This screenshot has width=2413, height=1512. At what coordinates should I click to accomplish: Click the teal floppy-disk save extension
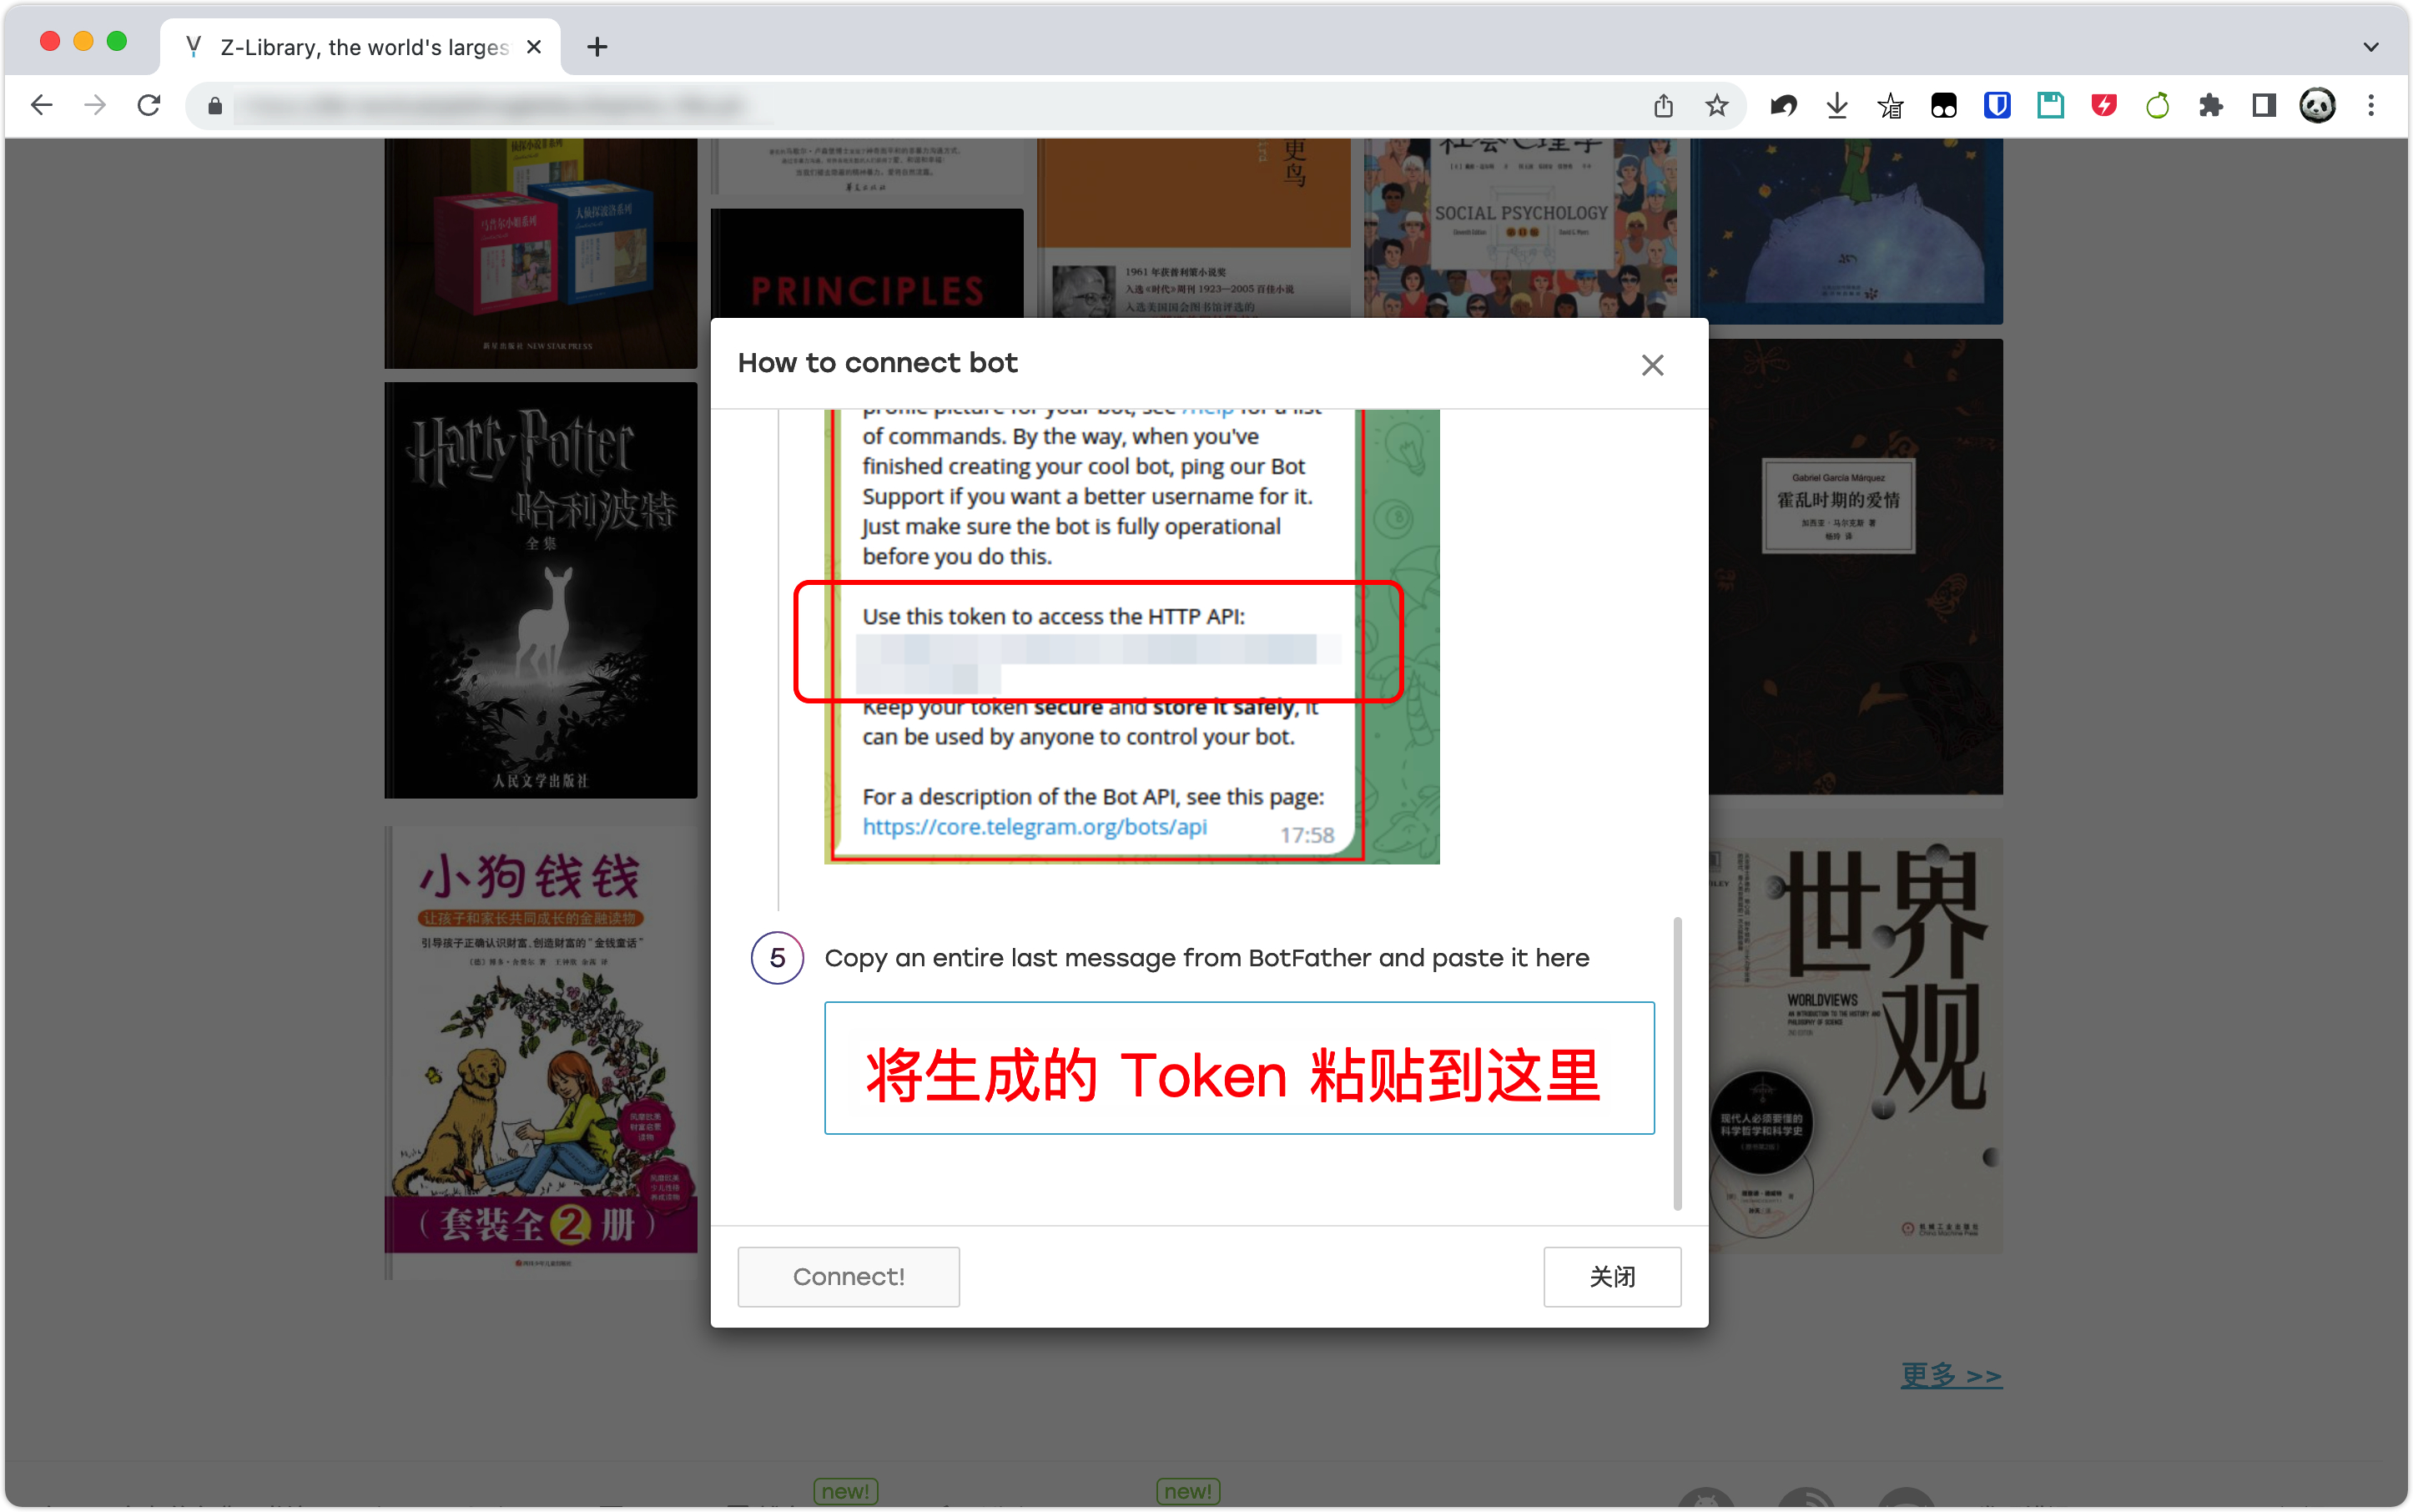pyautogui.click(x=2050, y=105)
